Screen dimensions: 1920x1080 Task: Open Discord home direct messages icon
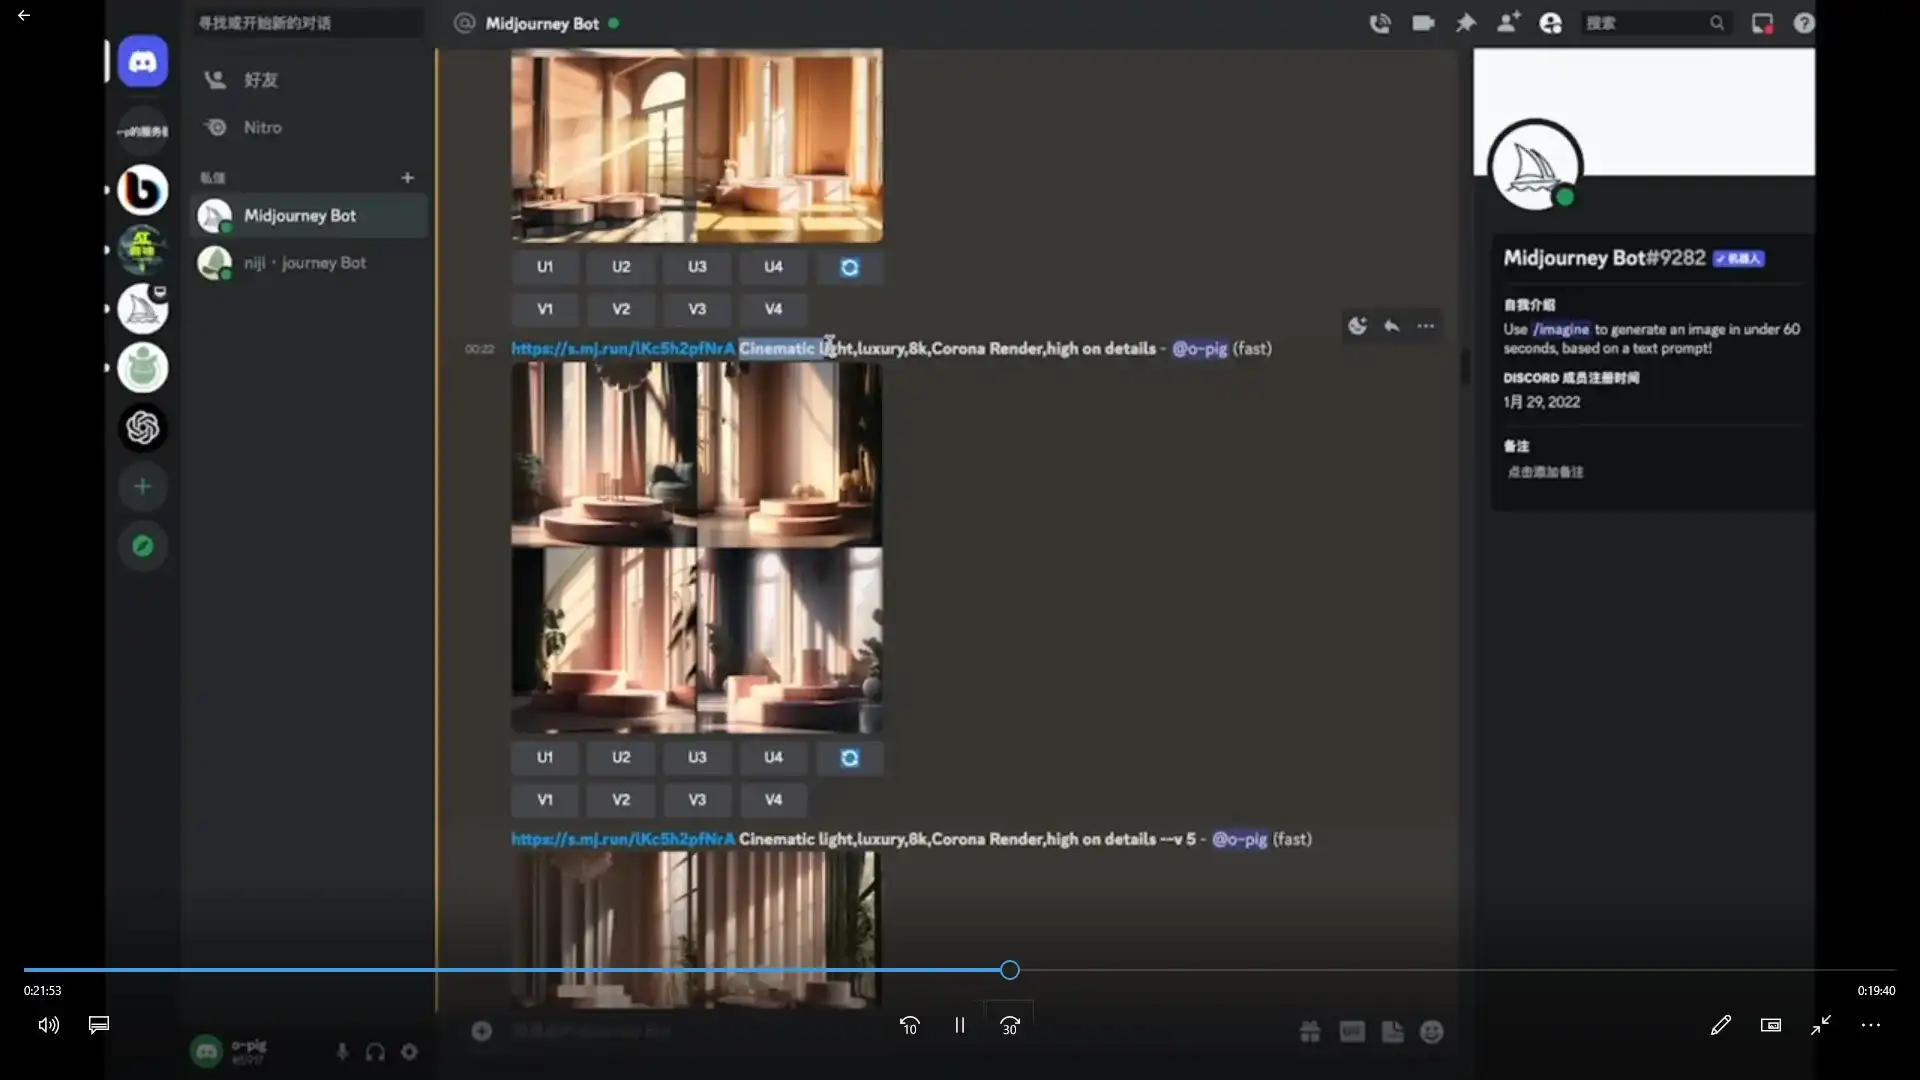coord(143,62)
